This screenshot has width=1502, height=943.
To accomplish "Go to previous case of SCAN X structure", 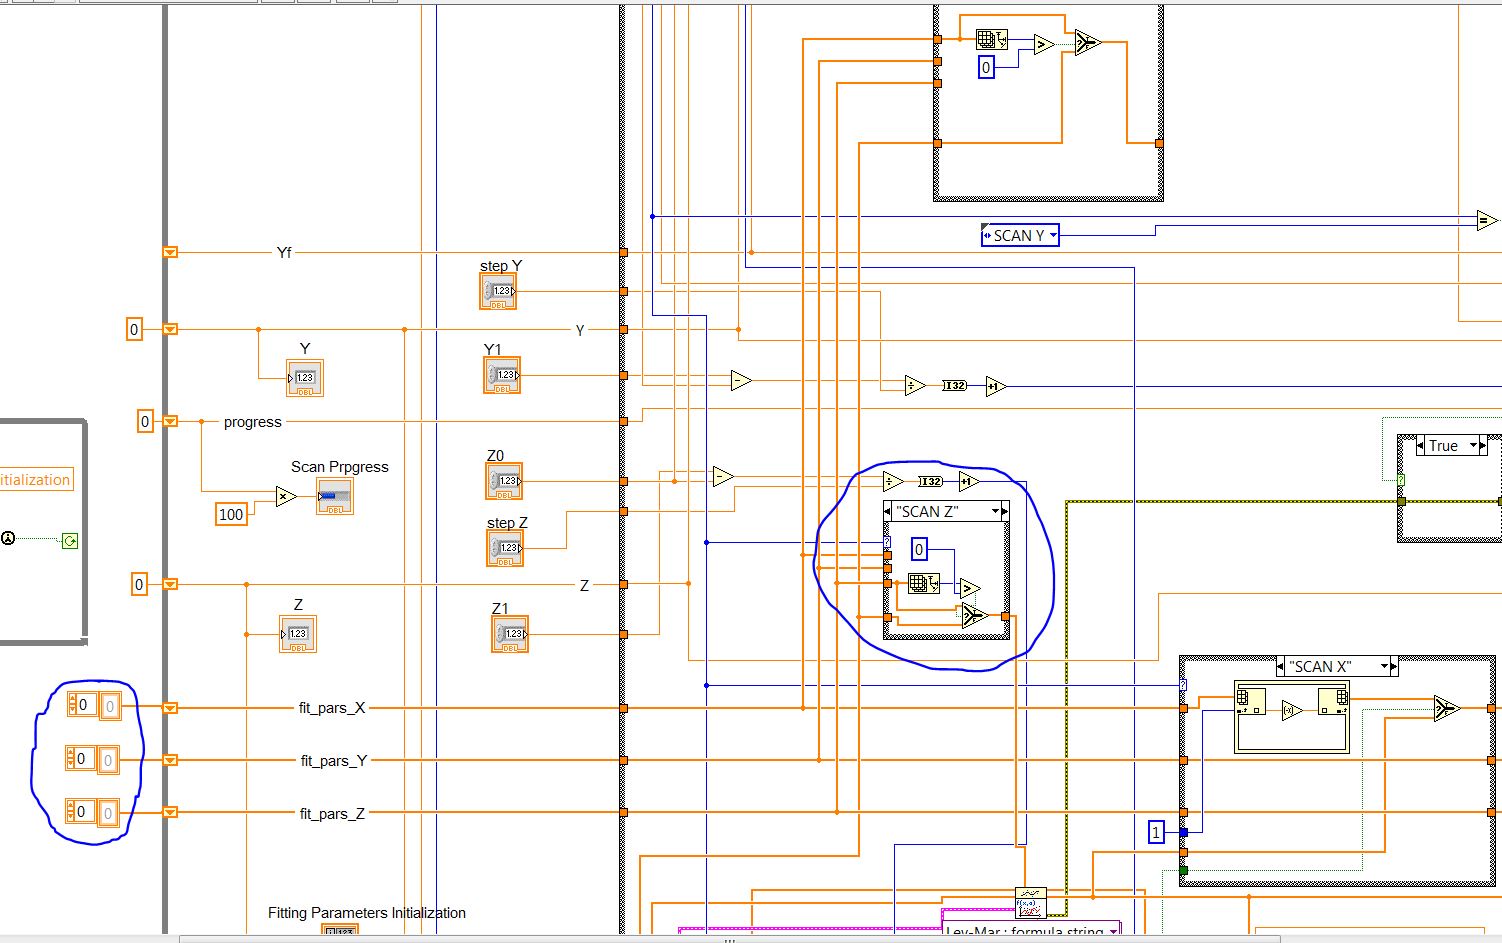I will pos(1282,666).
